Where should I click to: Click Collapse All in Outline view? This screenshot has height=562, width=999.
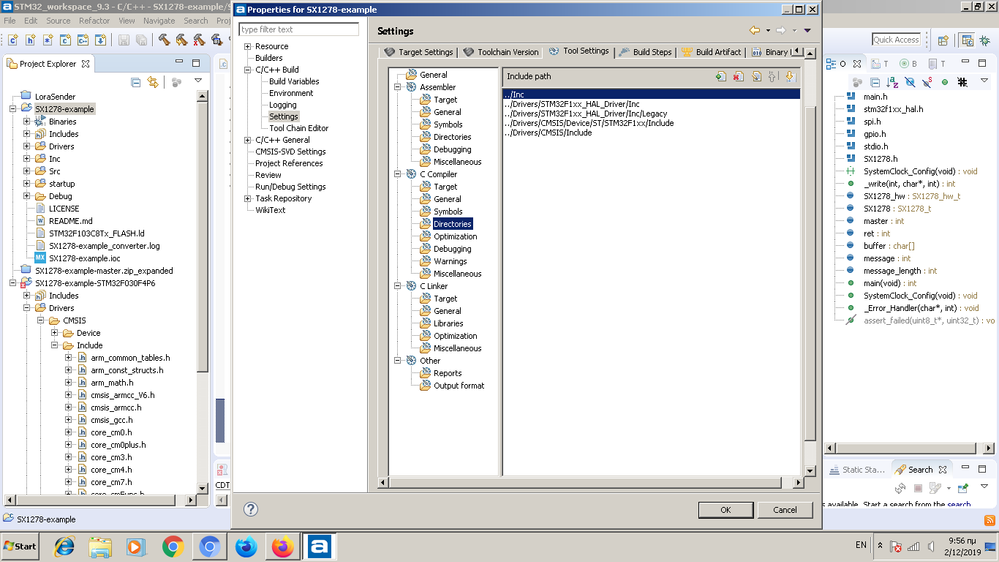coord(875,82)
